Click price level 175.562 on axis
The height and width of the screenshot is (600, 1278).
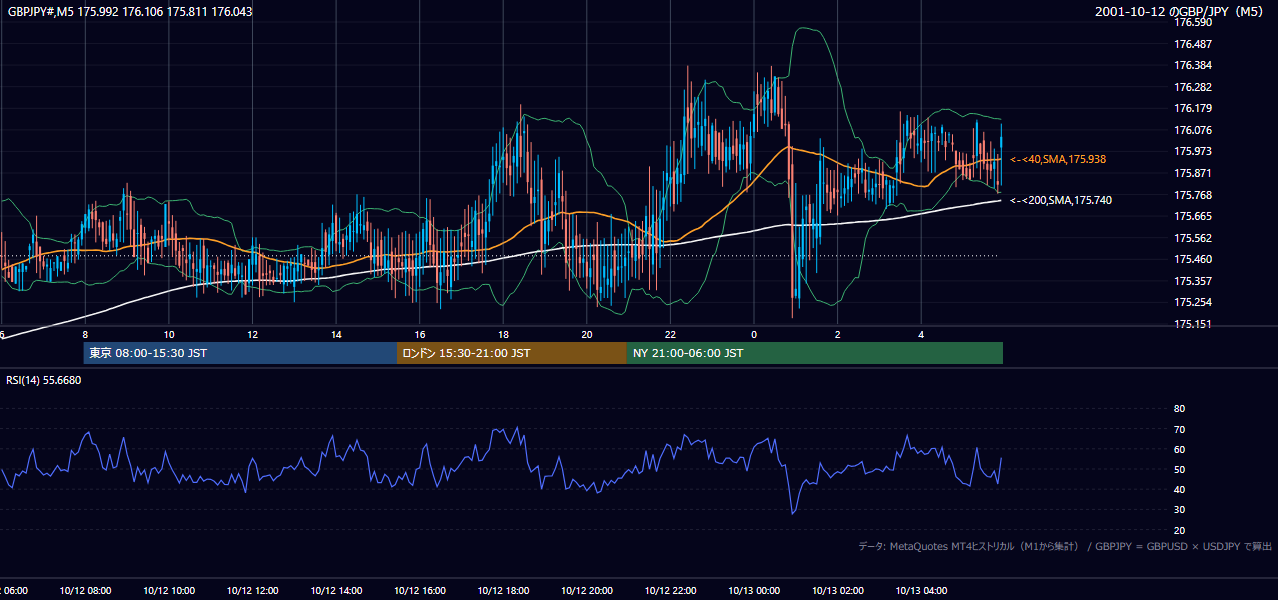(1192, 238)
